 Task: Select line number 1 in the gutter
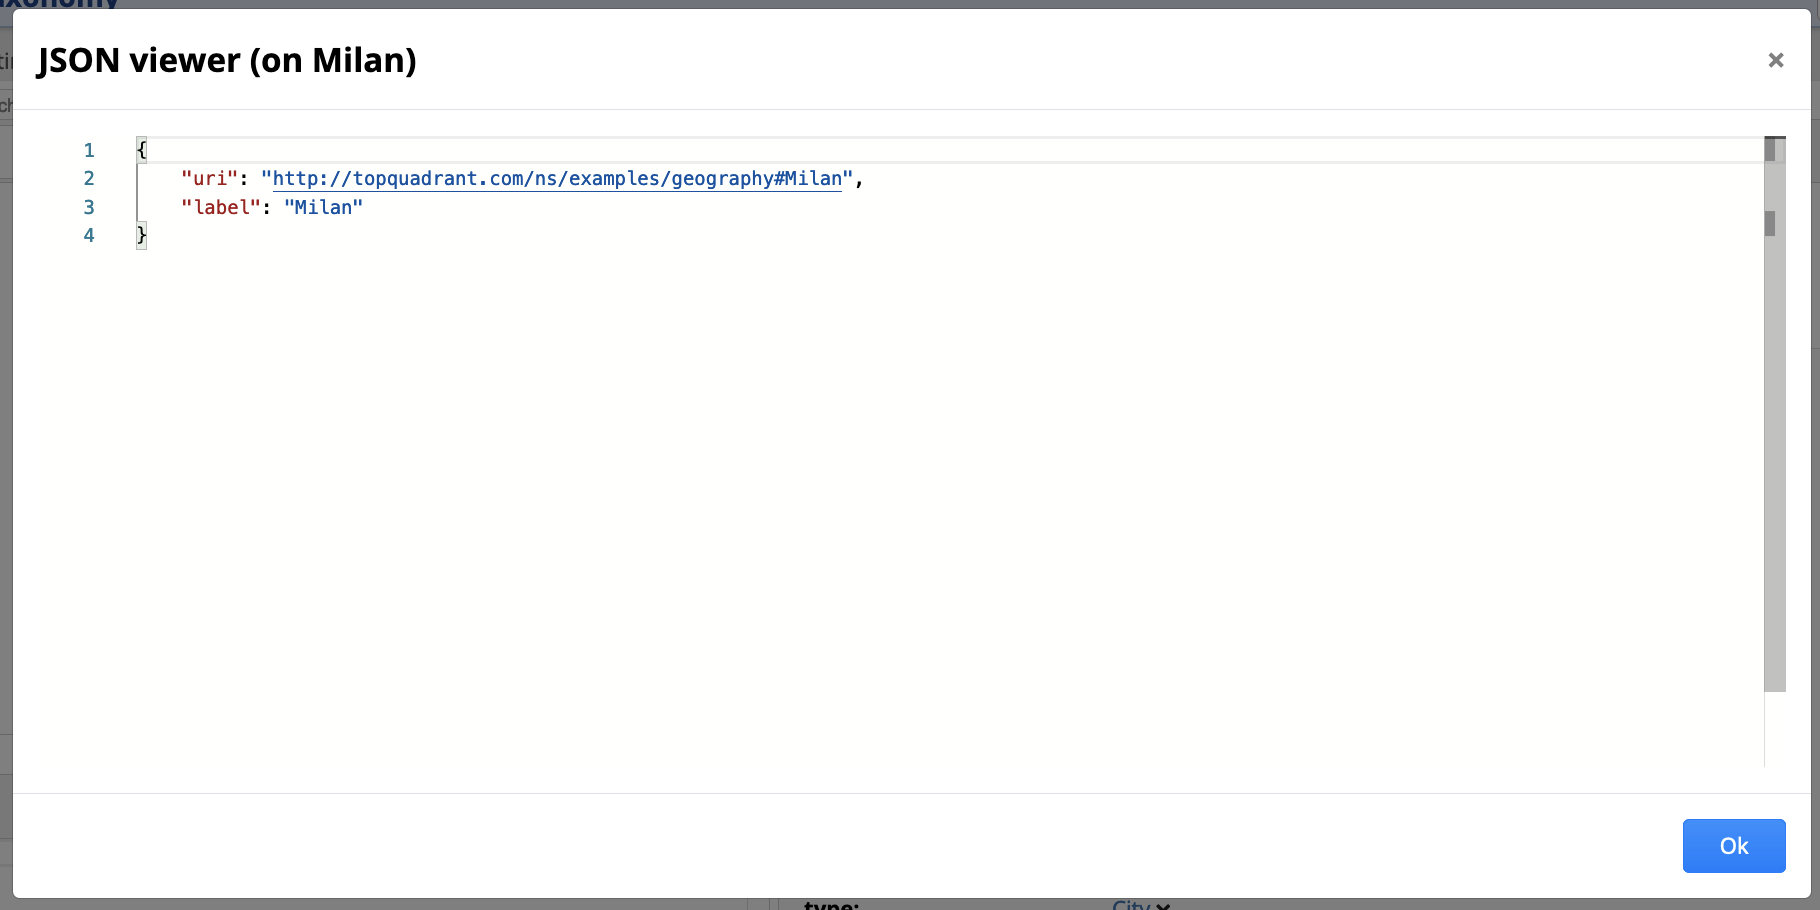89,150
